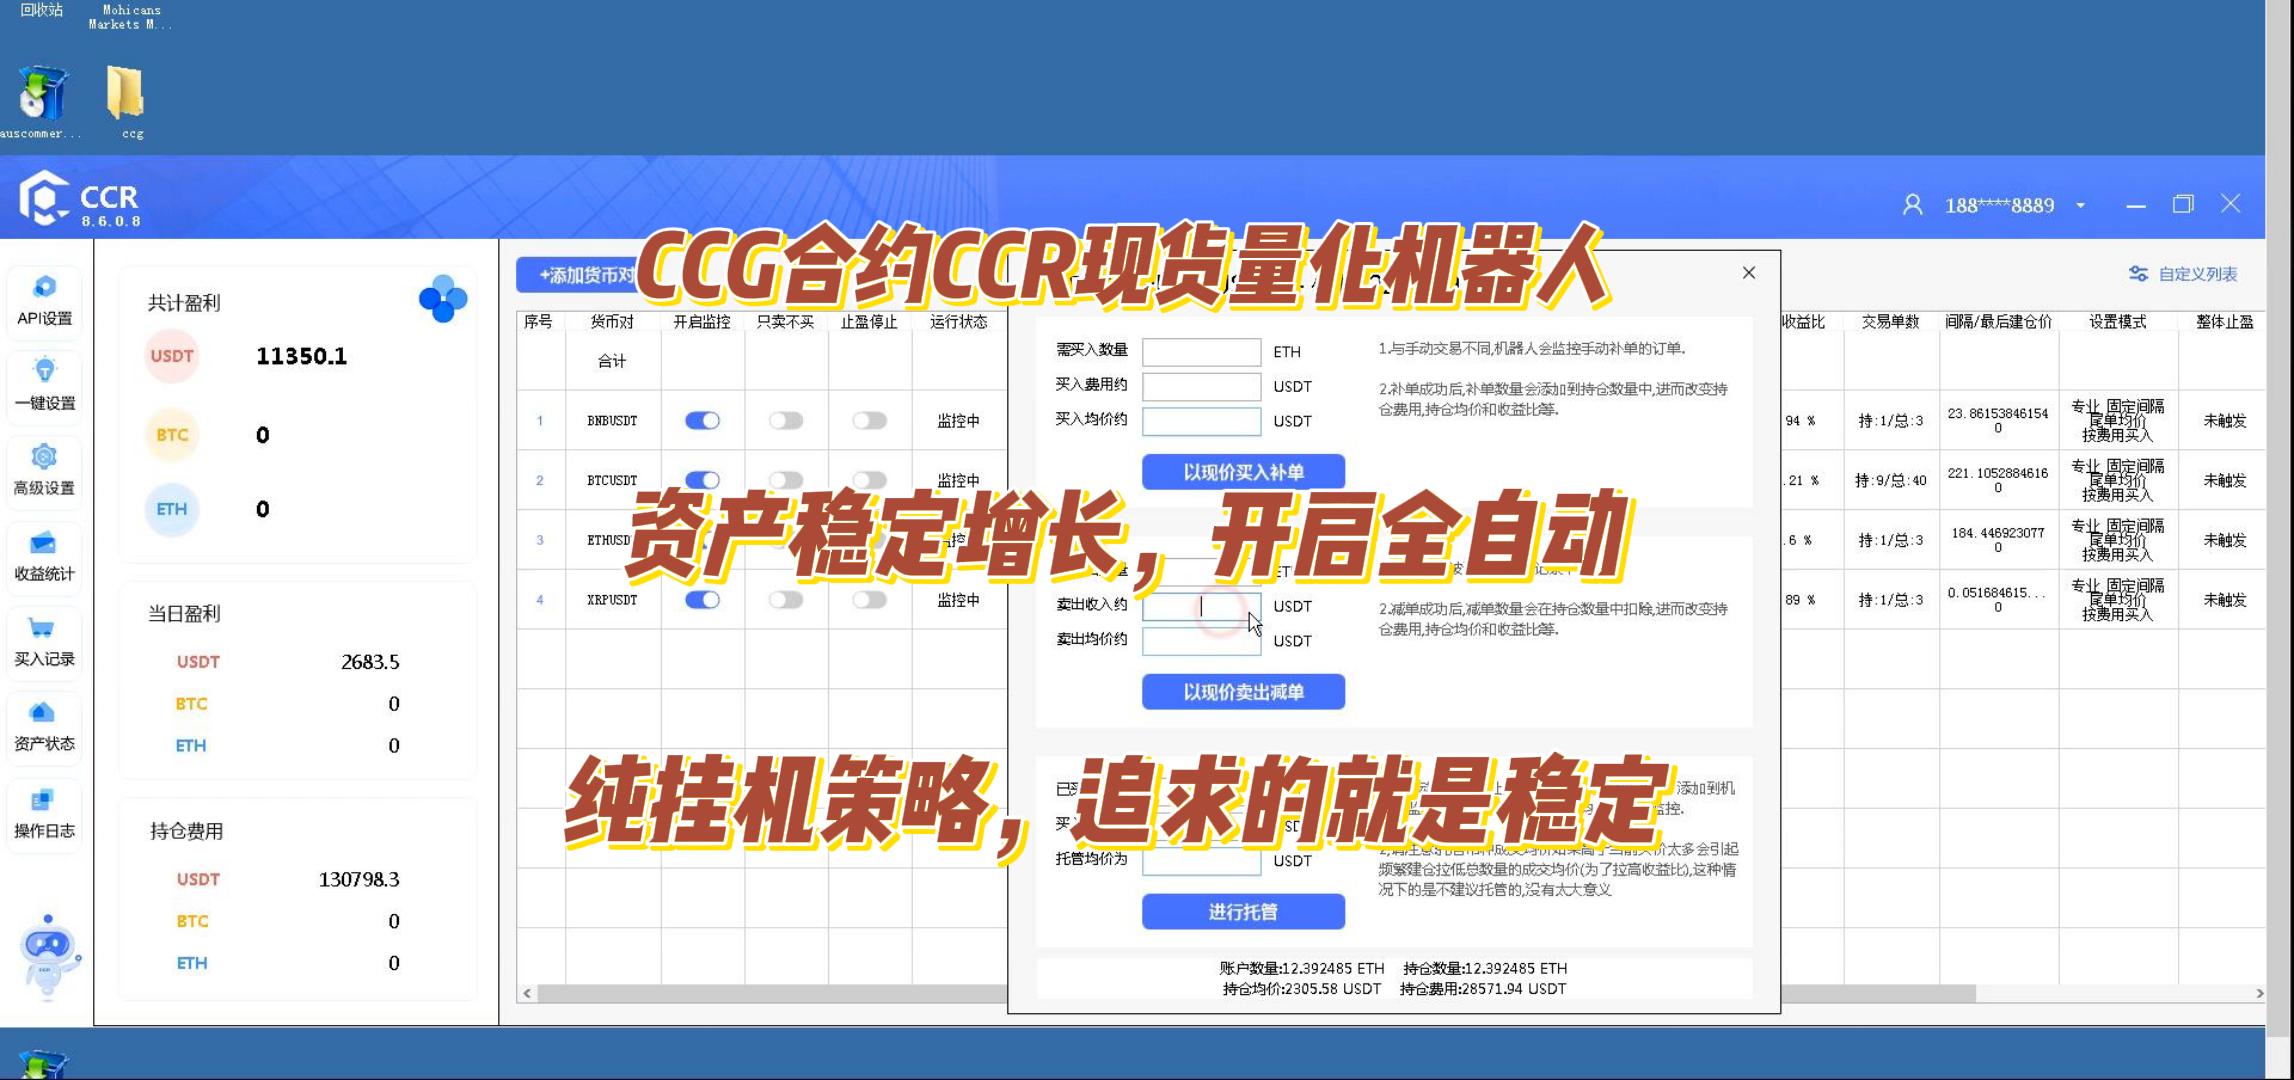
Task: Toggle 开启监控 for BTCUSDT
Action: click(702, 480)
